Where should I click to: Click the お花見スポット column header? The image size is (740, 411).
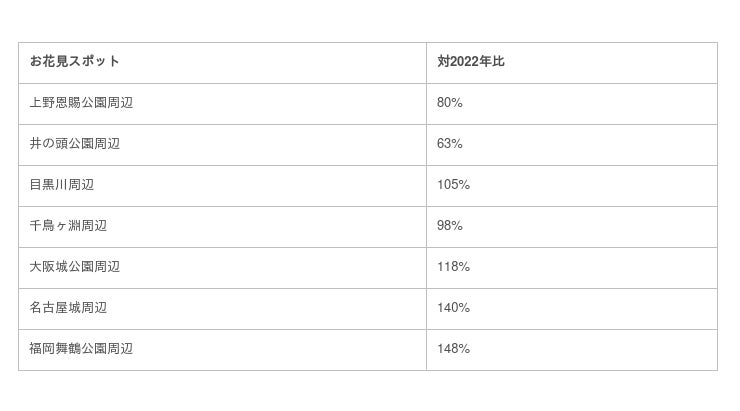pyautogui.click(x=75, y=62)
